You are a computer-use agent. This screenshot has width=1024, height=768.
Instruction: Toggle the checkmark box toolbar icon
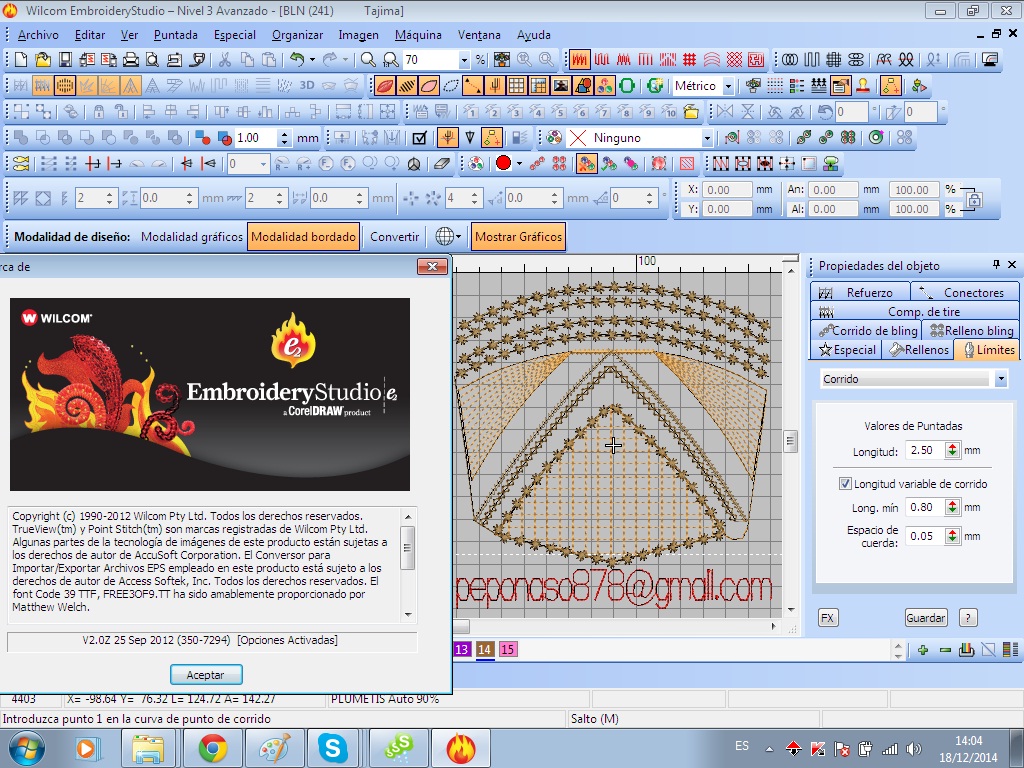point(420,138)
